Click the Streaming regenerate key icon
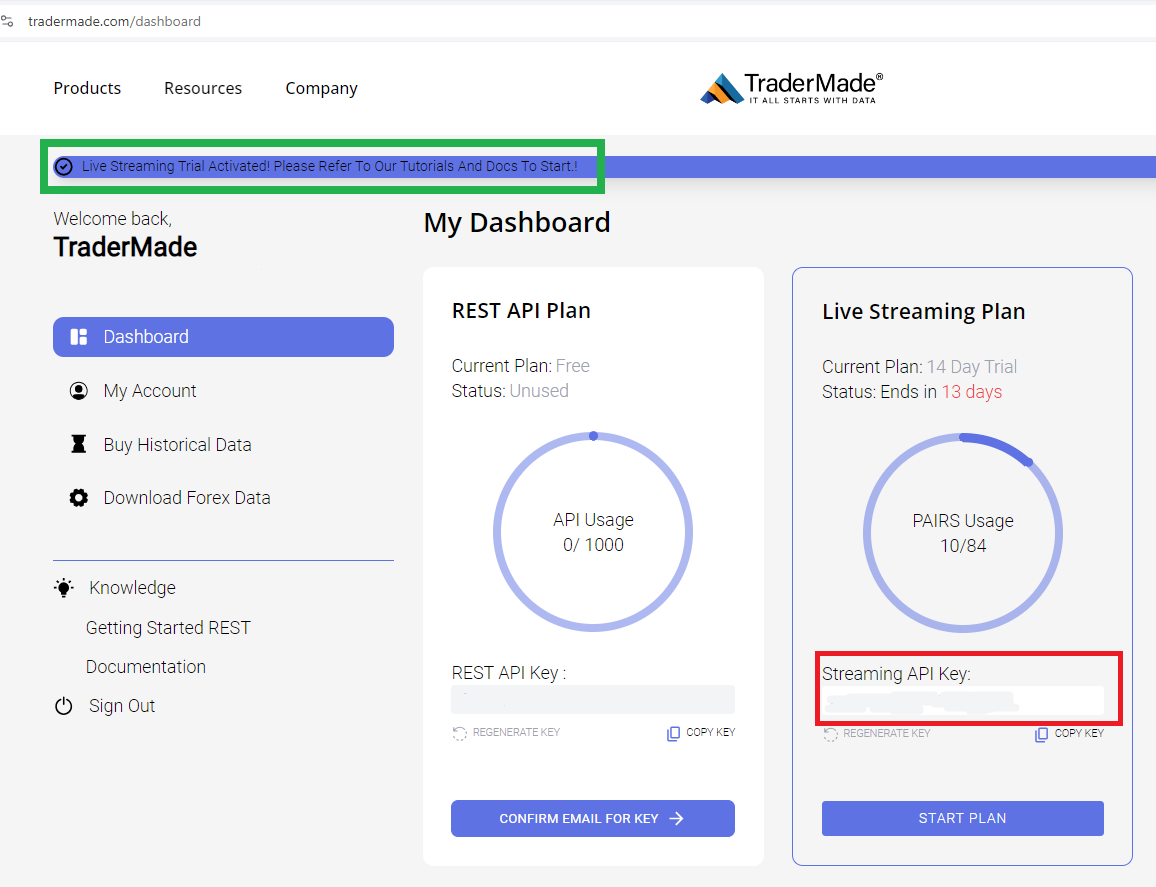Viewport: 1156px width, 887px height. pyautogui.click(x=830, y=734)
